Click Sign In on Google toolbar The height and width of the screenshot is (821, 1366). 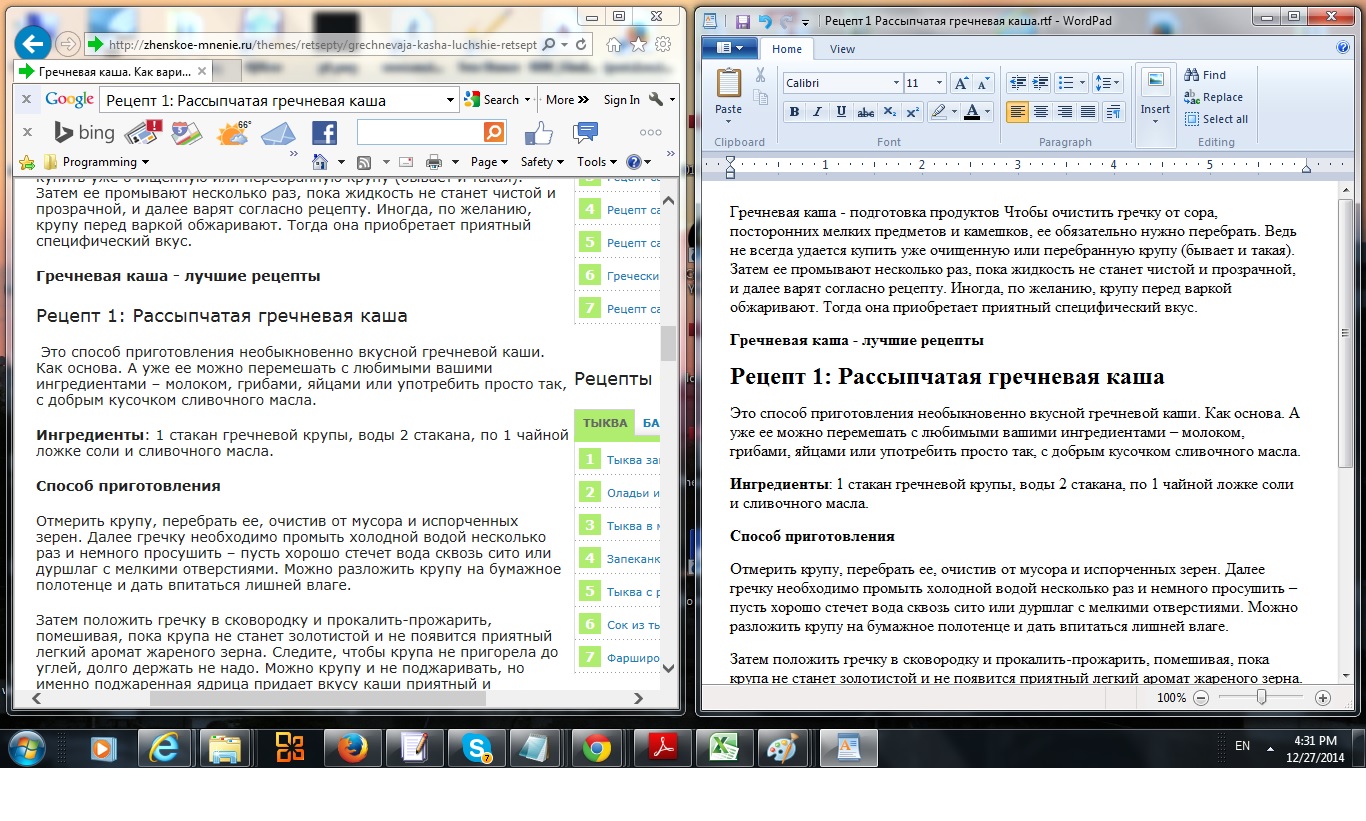click(621, 100)
